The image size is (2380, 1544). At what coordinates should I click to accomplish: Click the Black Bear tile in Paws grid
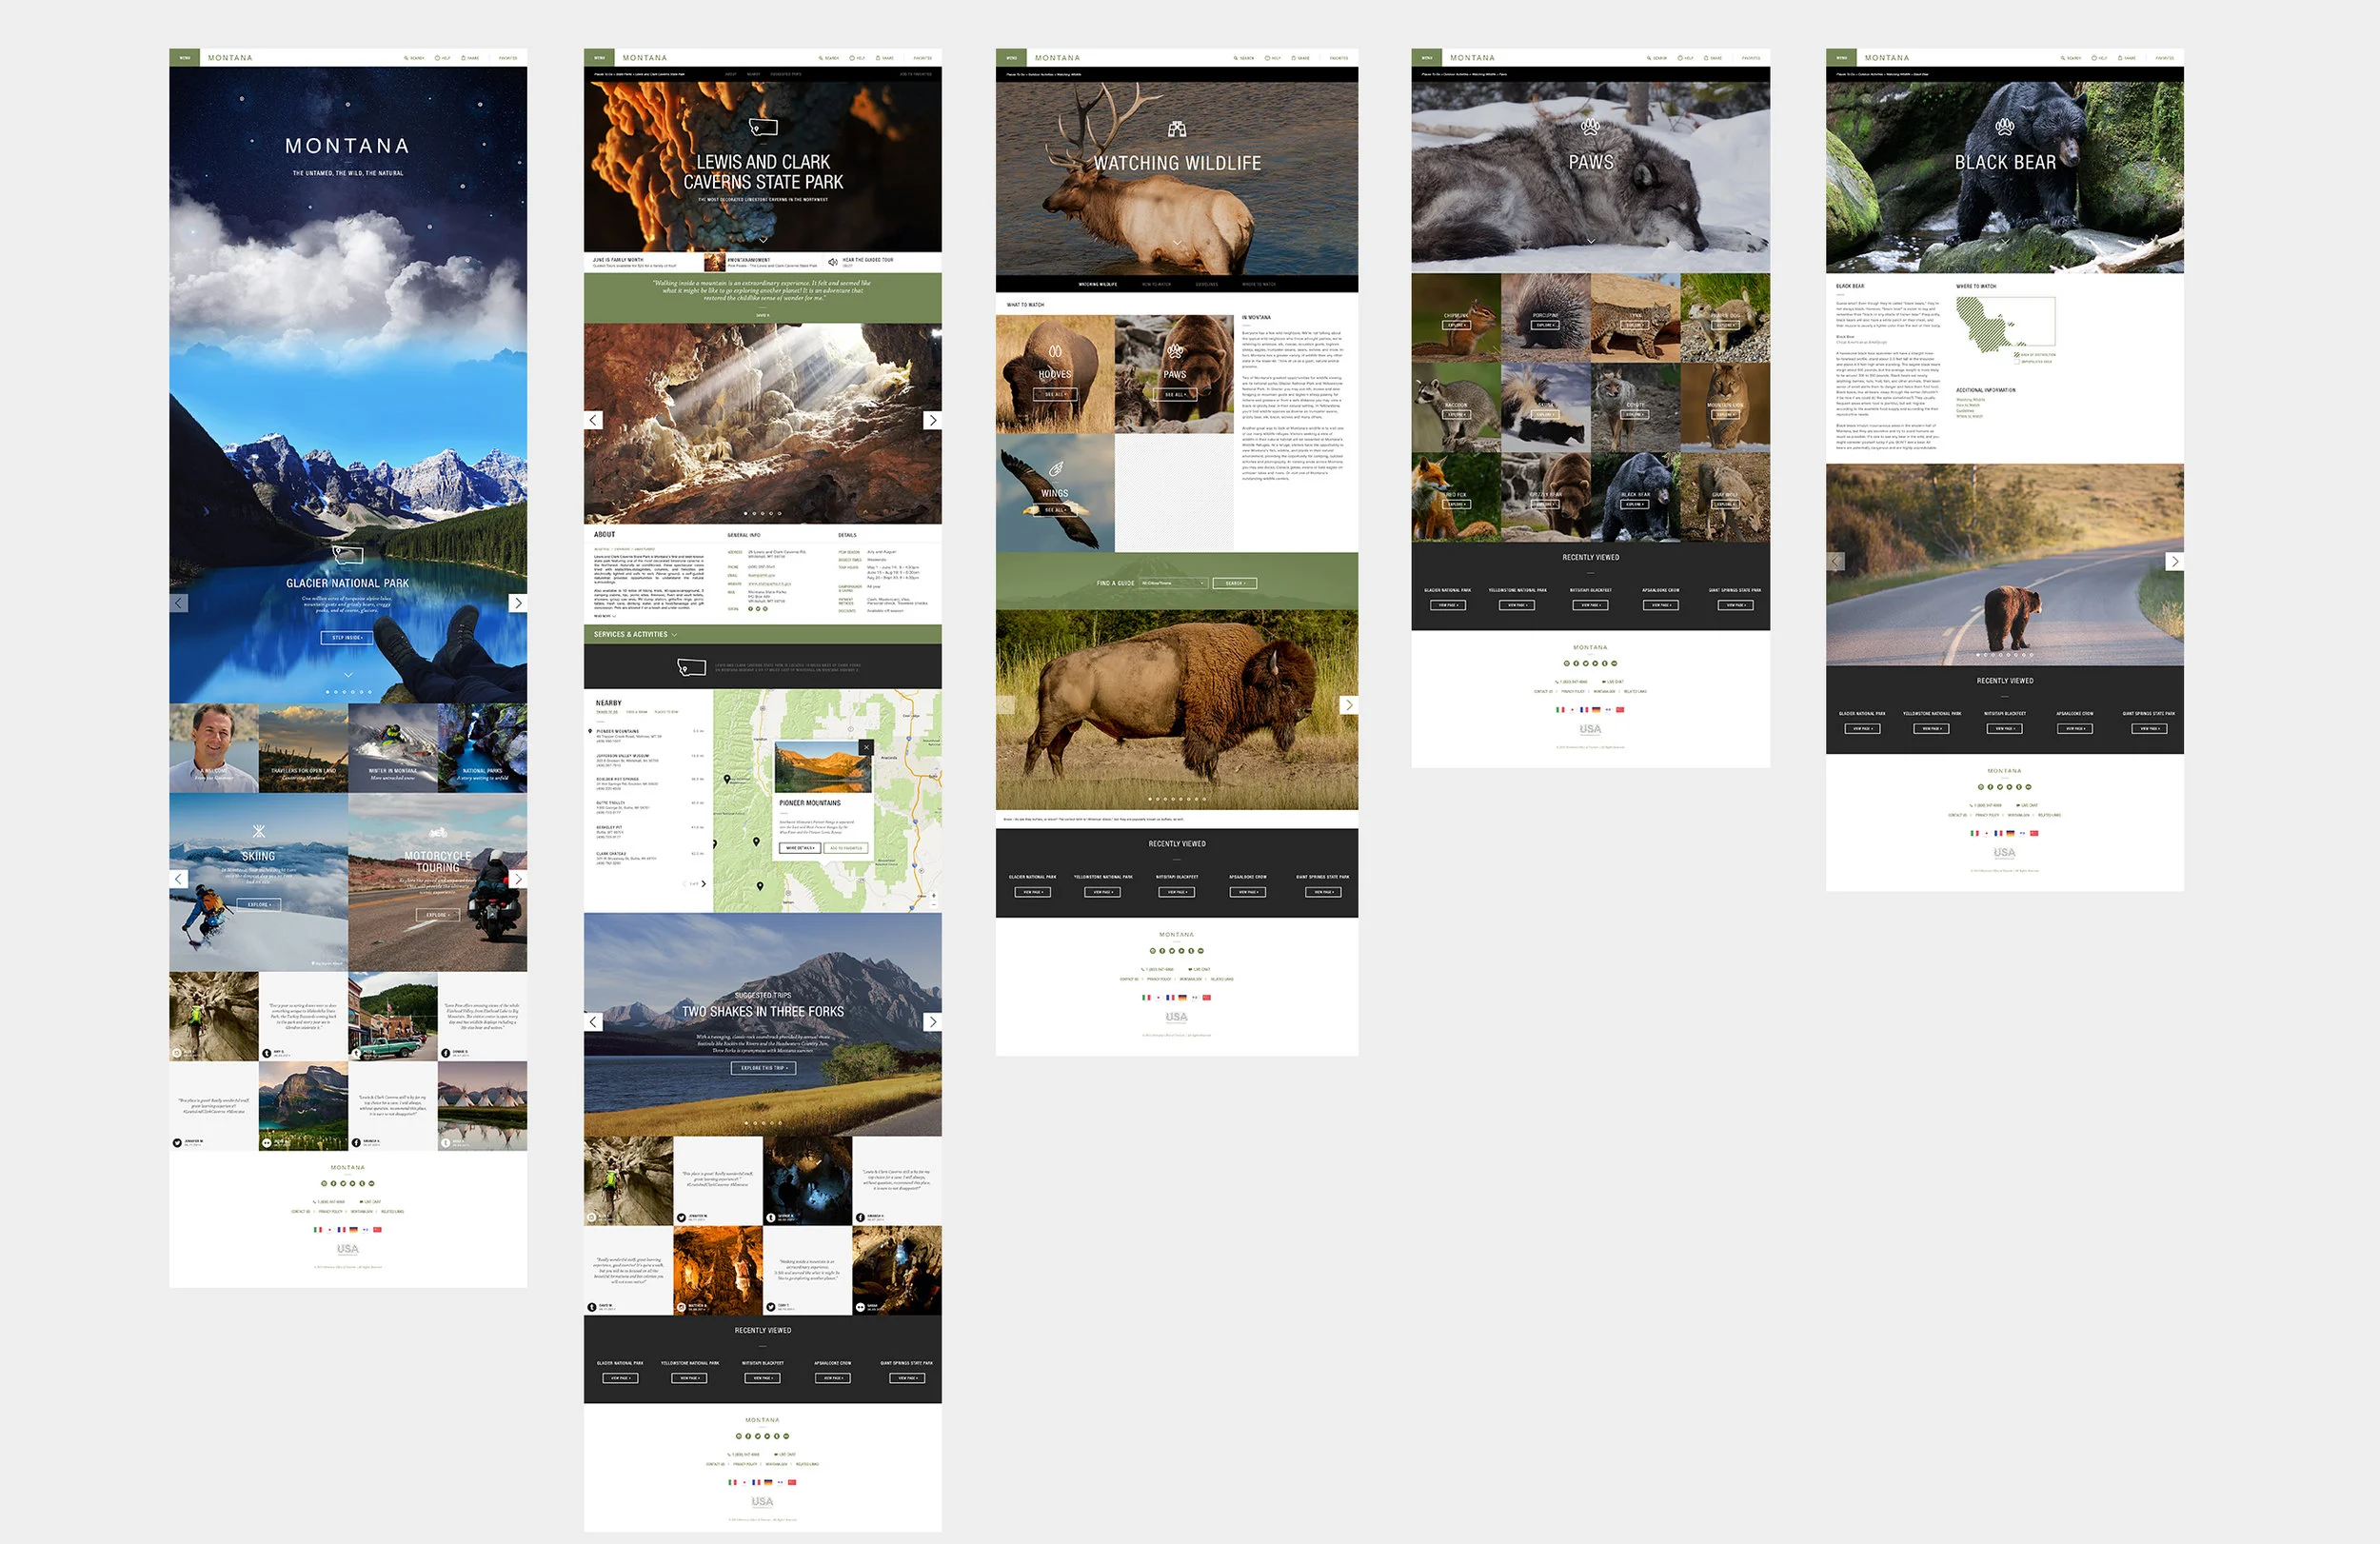tap(1634, 497)
